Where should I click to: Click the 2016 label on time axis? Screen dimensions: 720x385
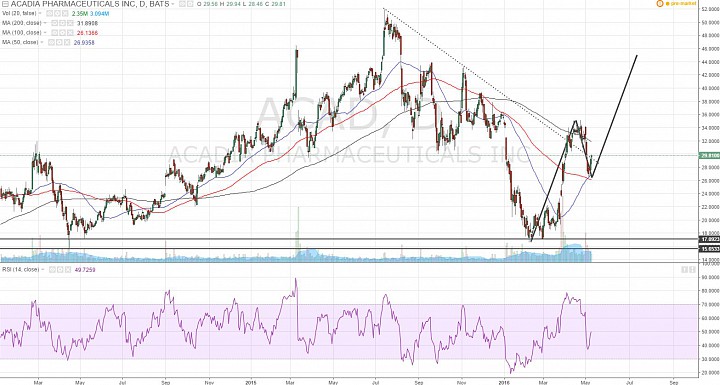coord(504,382)
